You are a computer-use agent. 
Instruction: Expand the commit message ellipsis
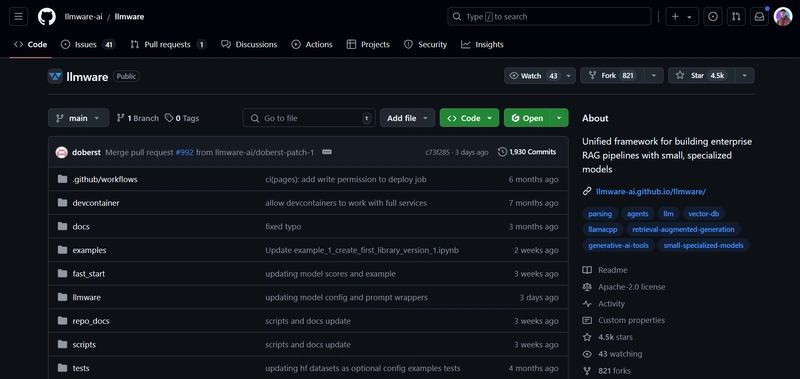[327, 152]
